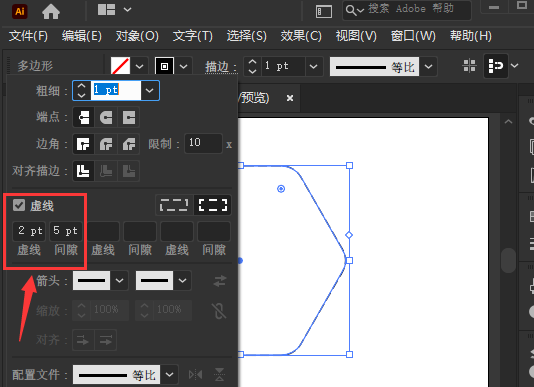Align stroke to outside icon
Image resolution: width=534 pixels, height=387 pixels.
(x=129, y=171)
